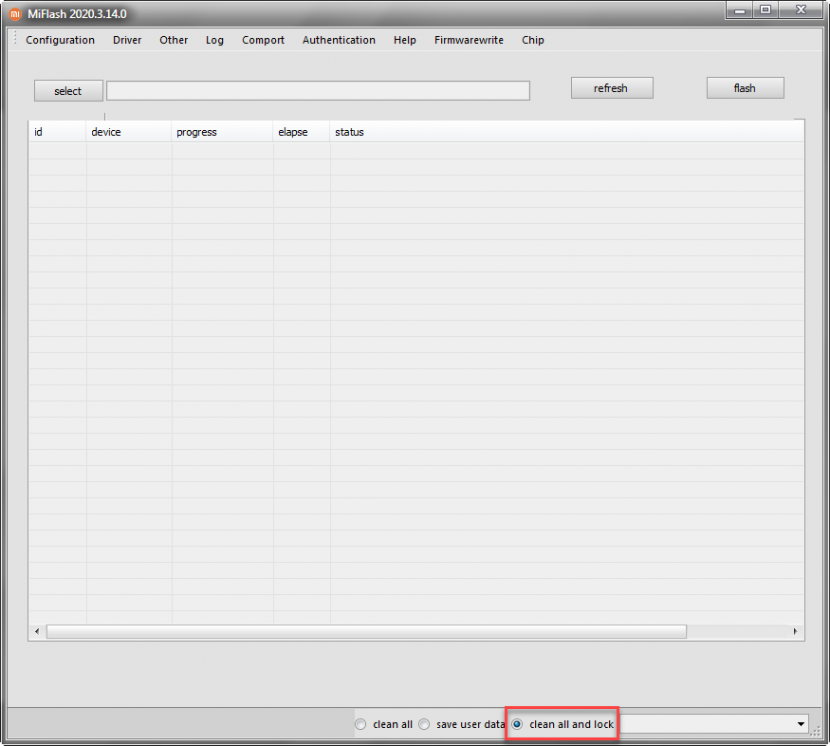Click the 'status' column header

[x=350, y=132]
